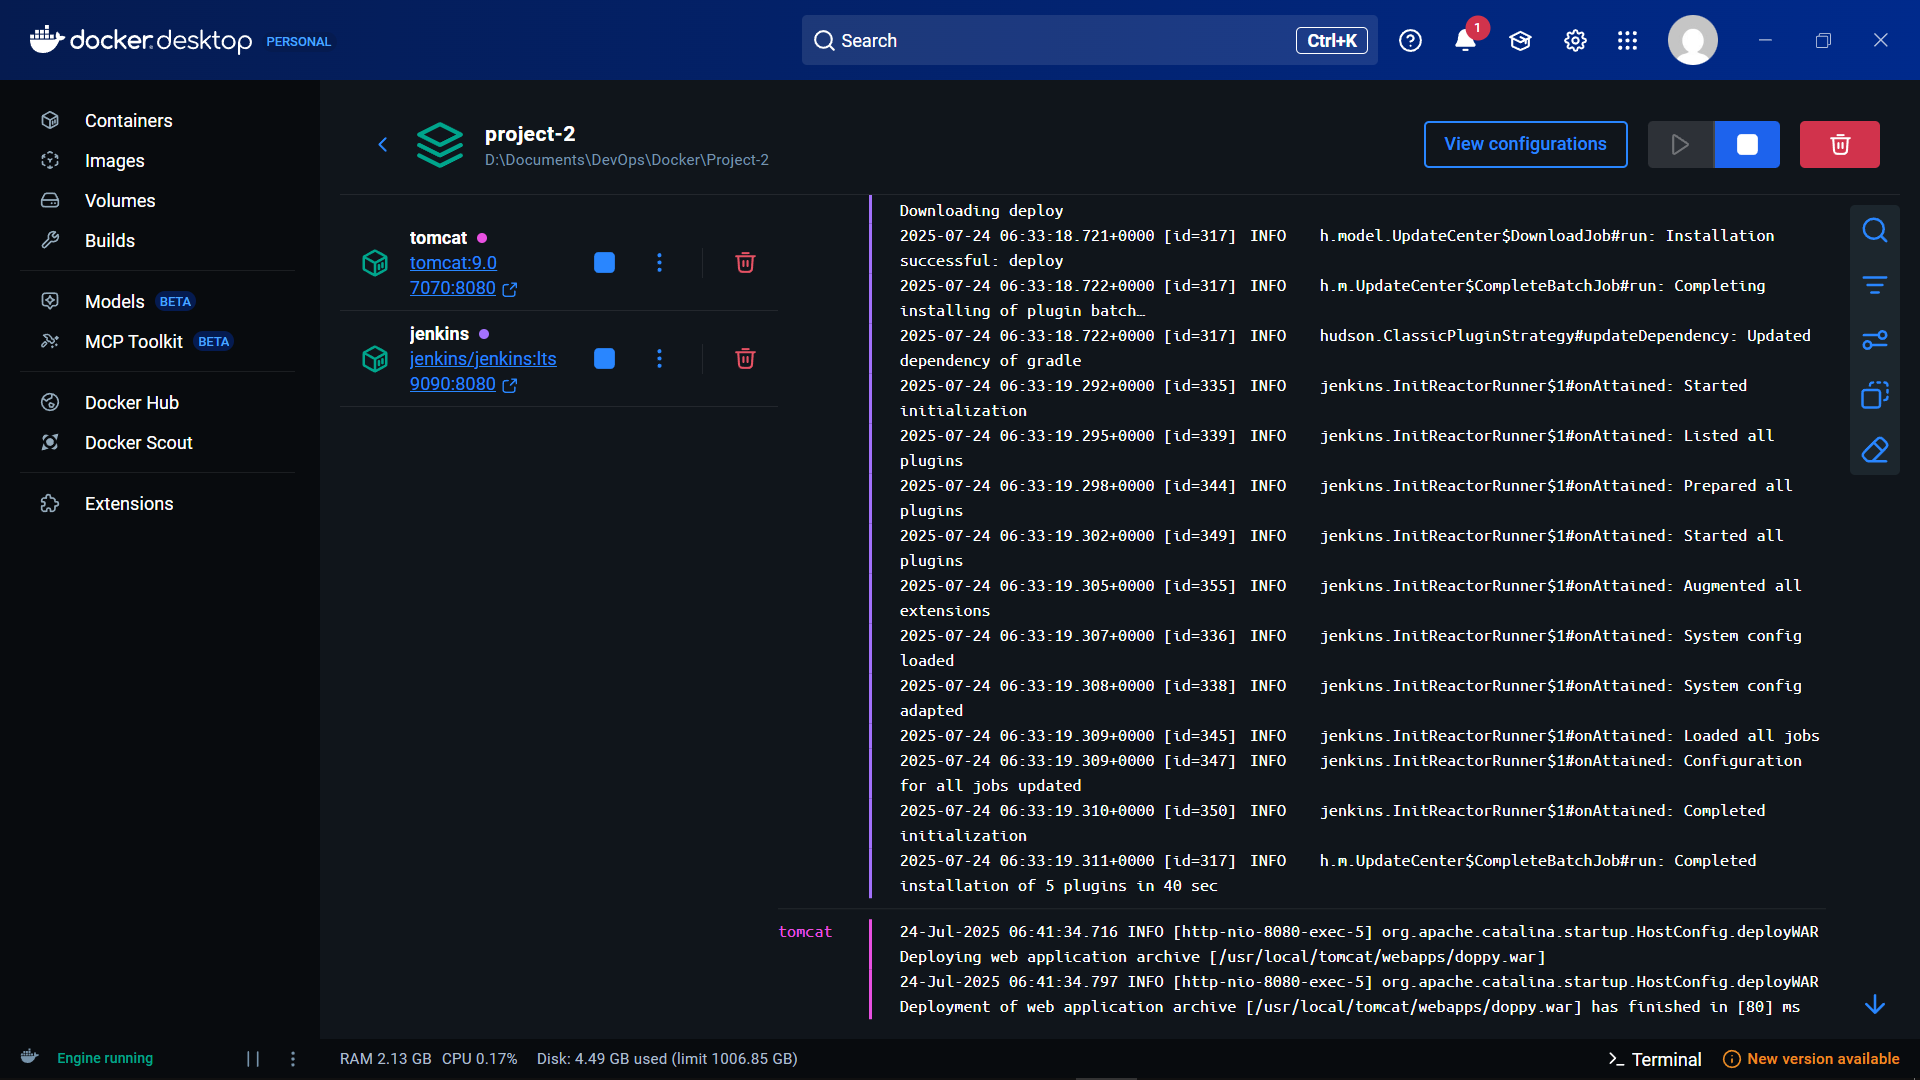Click the disabled start play button
This screenshot has height=1080, width=1920.
1680,145
